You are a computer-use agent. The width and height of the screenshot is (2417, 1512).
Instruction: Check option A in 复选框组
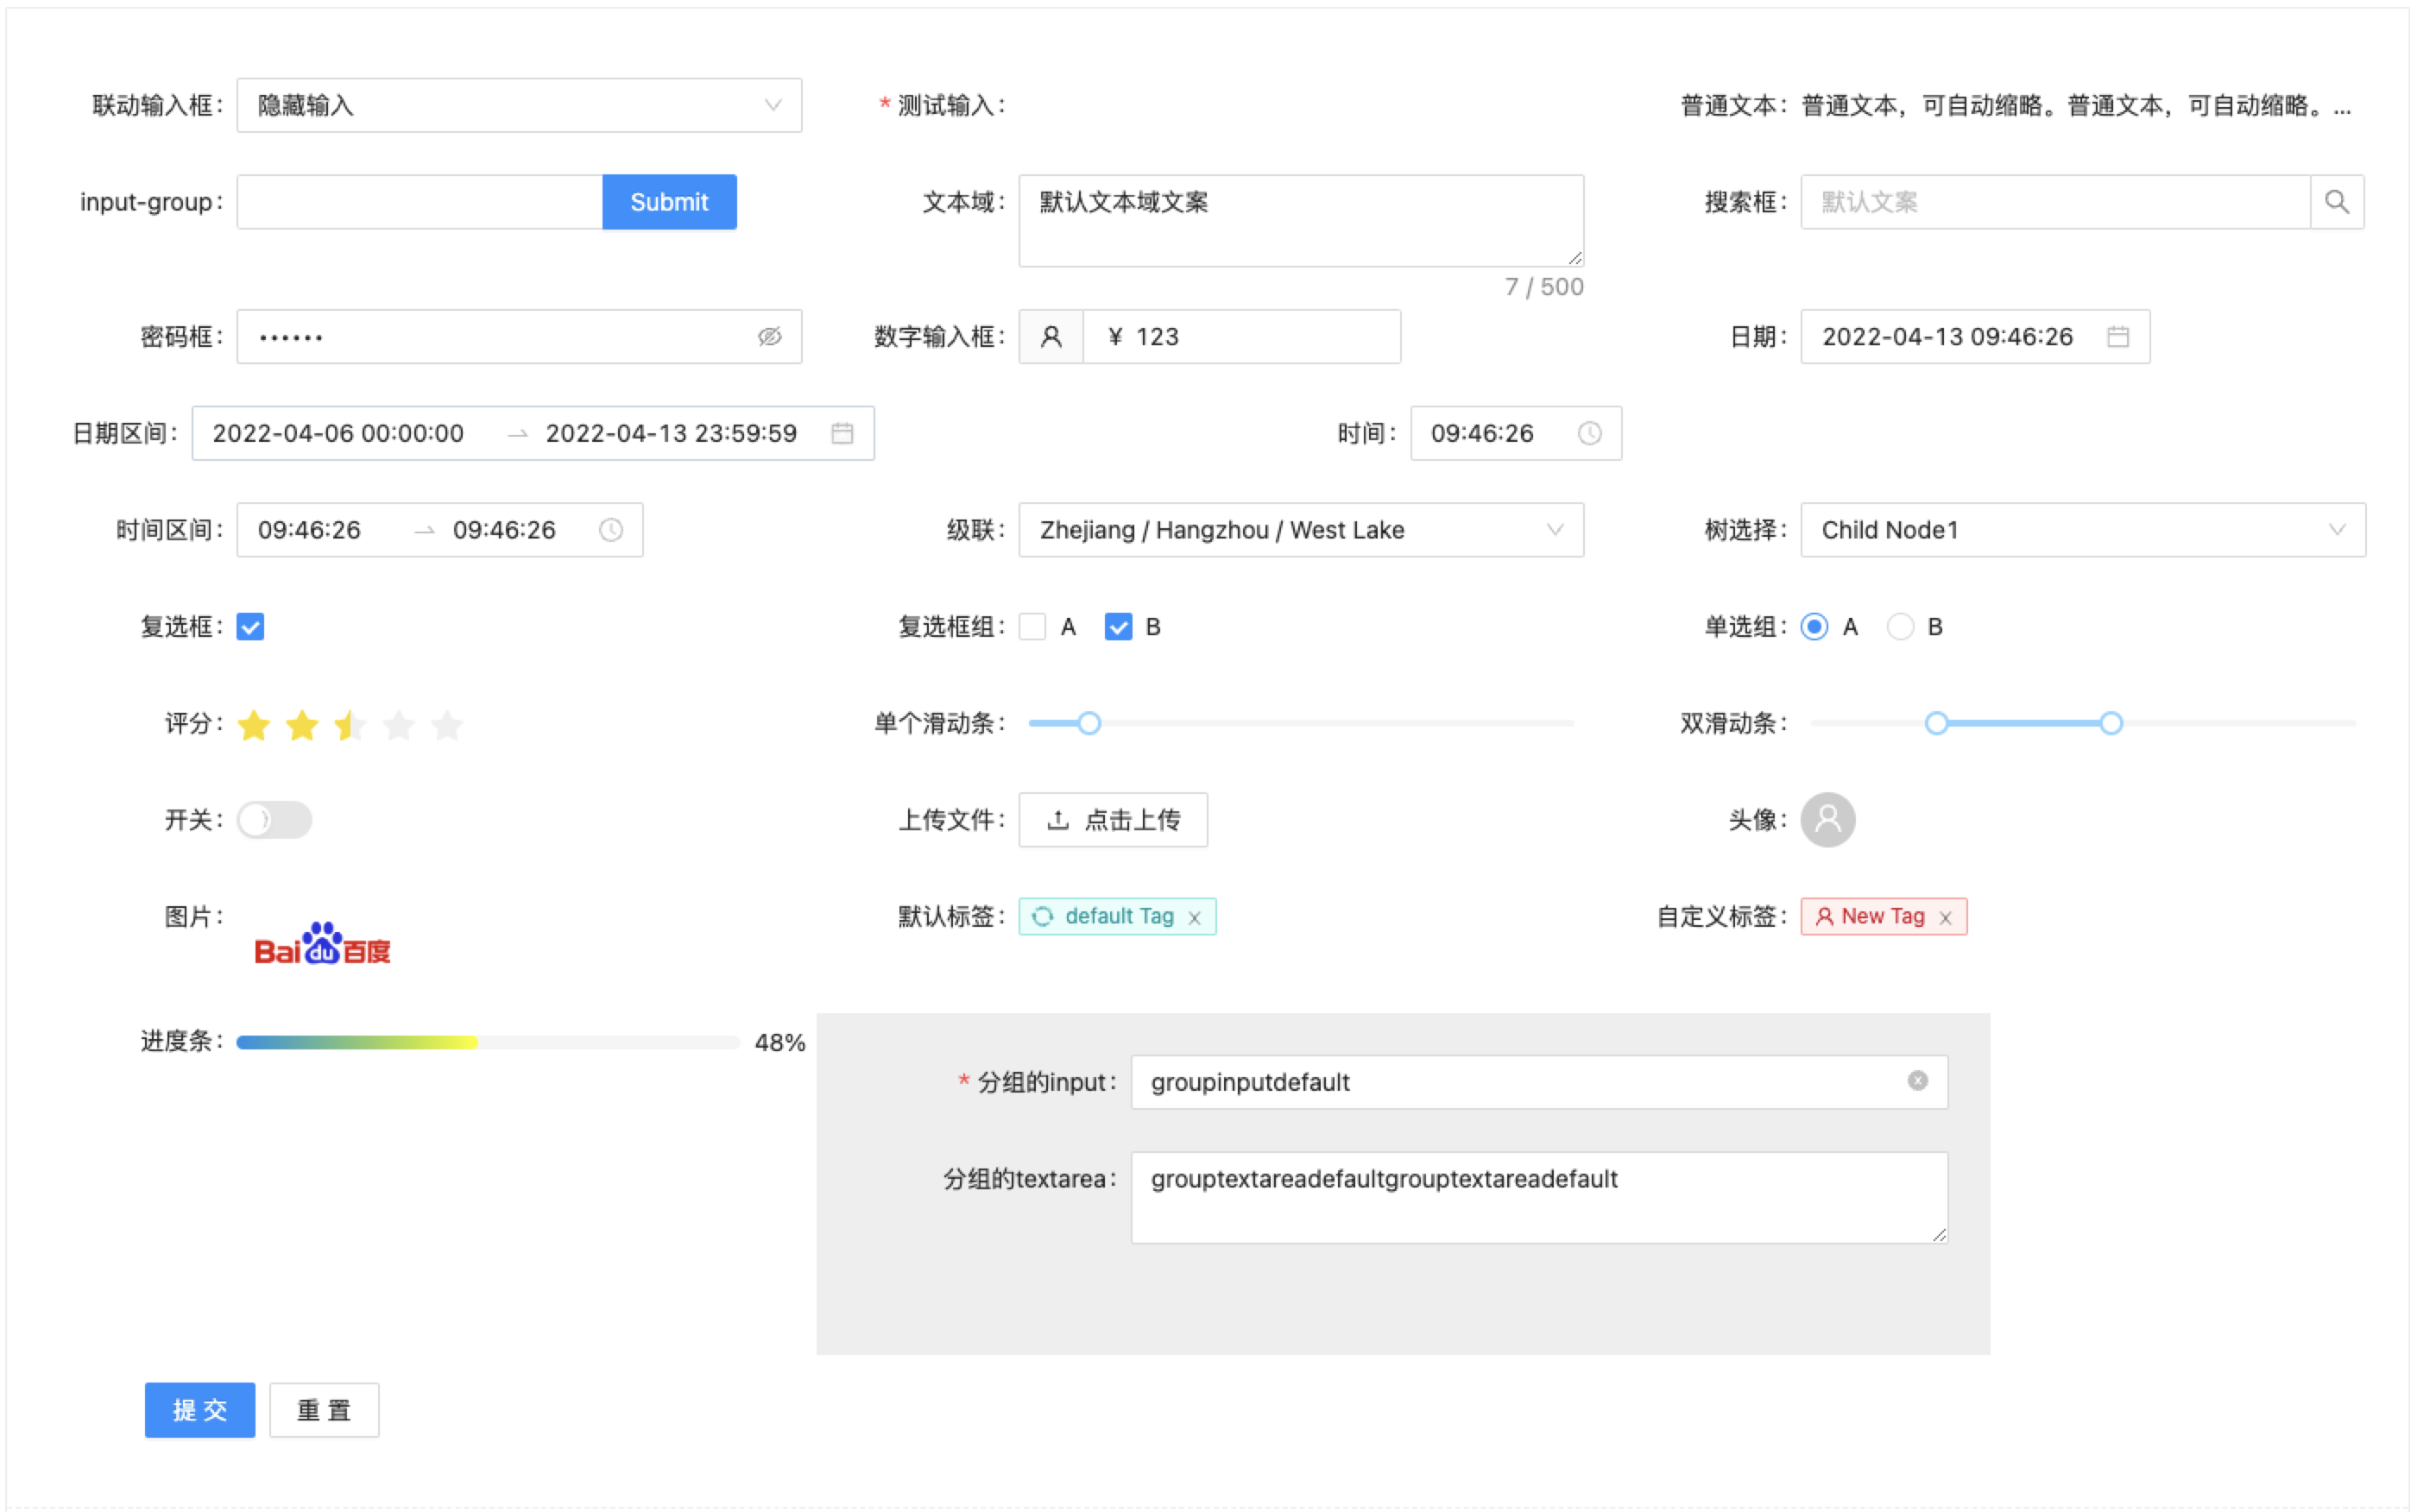1032,627
